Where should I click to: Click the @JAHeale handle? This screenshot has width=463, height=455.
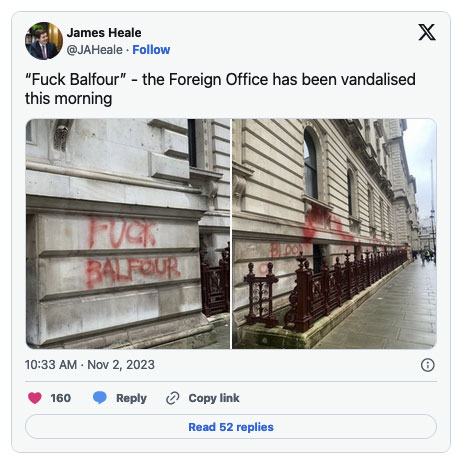coord(95,50)
